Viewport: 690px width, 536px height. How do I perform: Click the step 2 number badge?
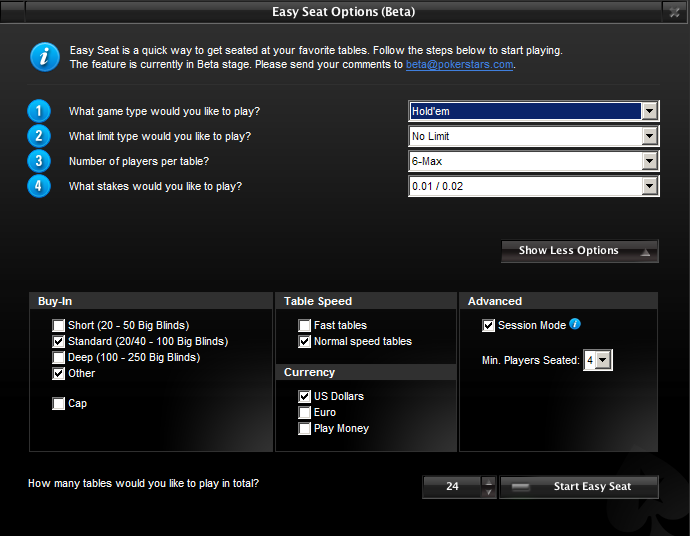[x=38, y=136]
